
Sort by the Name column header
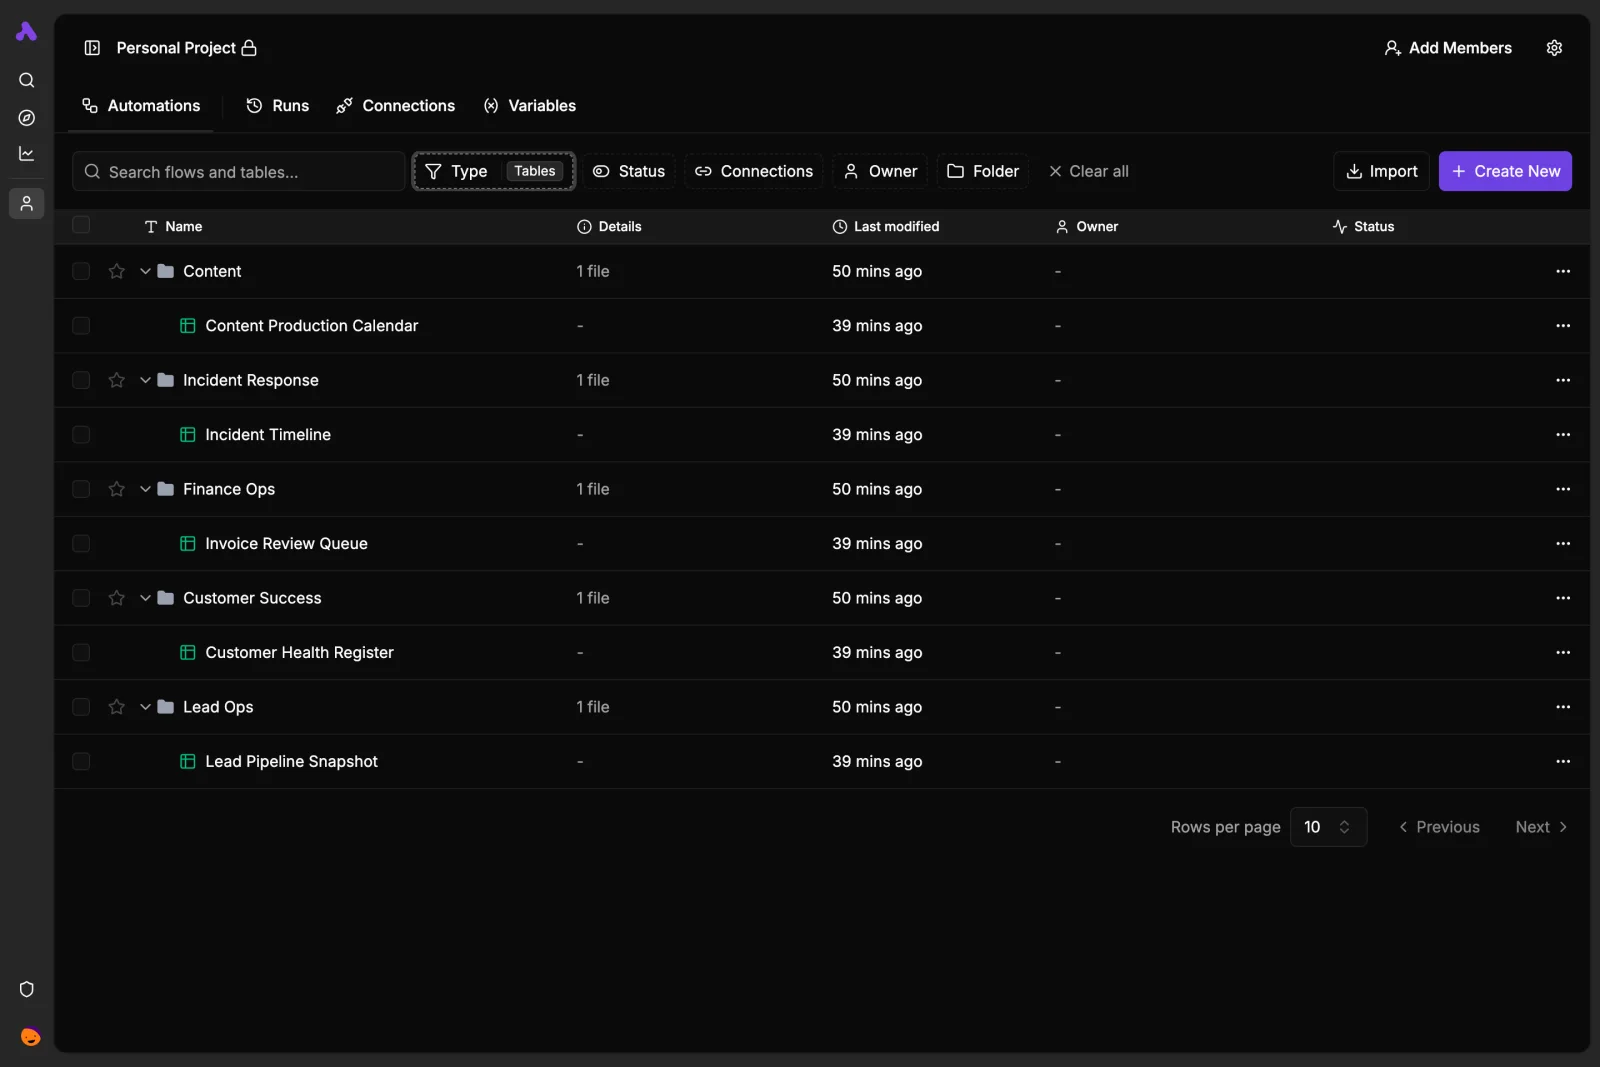pyautogui.click(x=173, y=226)
